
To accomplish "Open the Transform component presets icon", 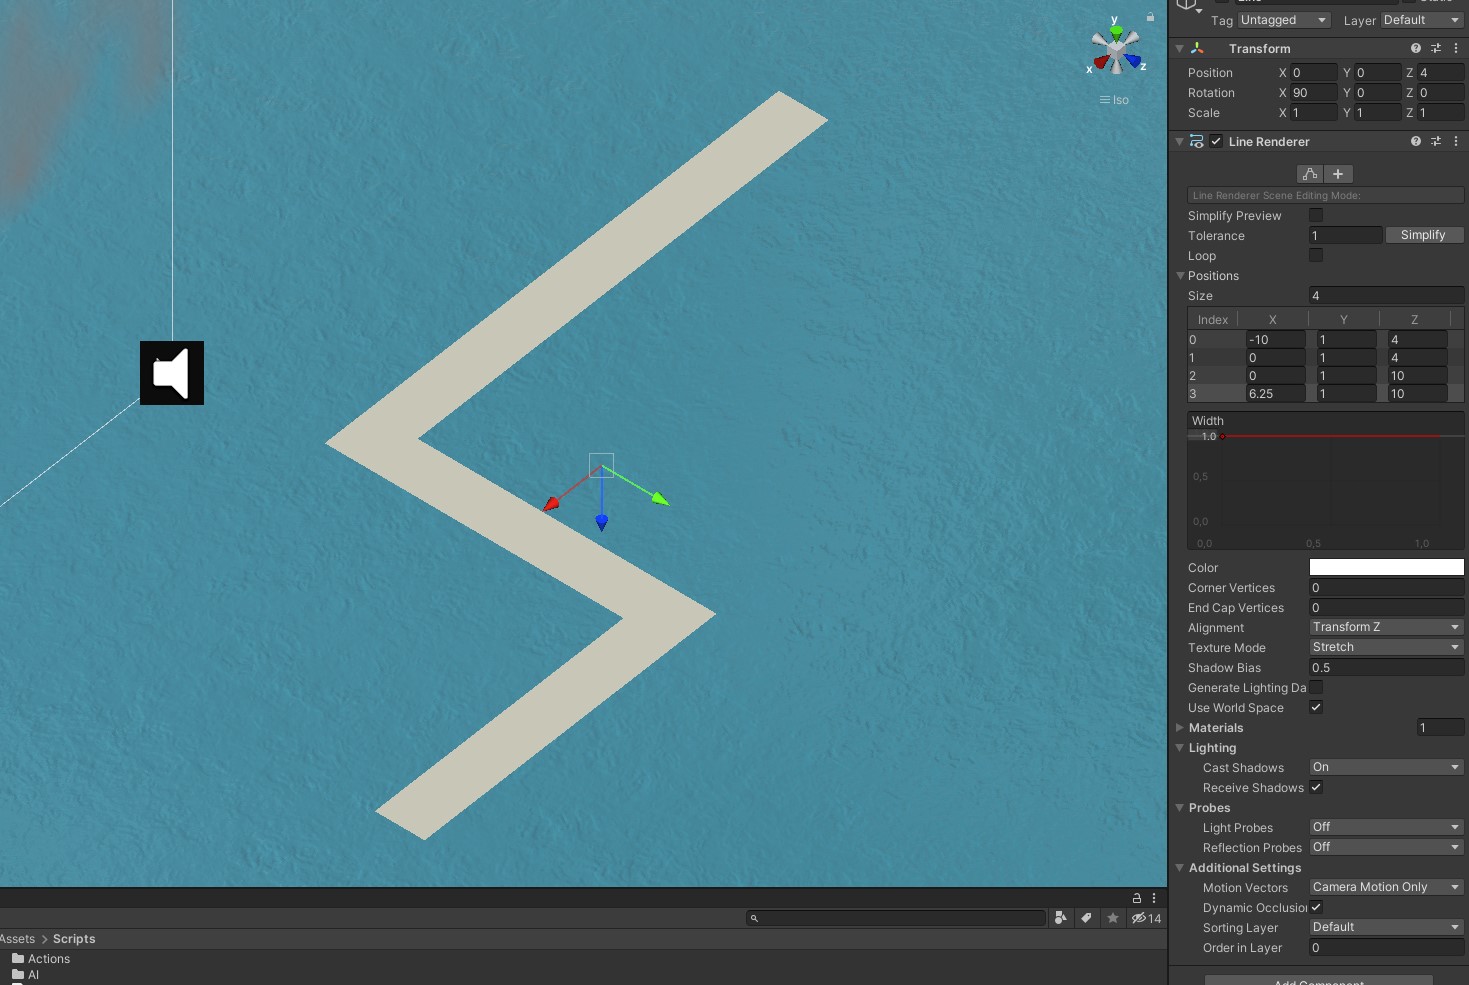I will click(x=1436, y=48).
